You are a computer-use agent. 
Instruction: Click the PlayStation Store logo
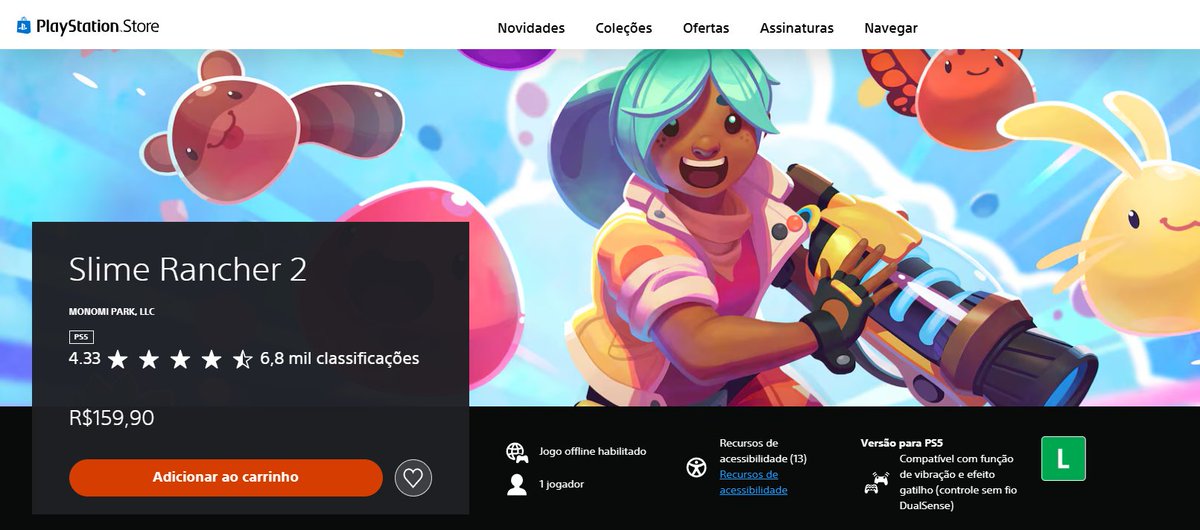coord(88,27)
